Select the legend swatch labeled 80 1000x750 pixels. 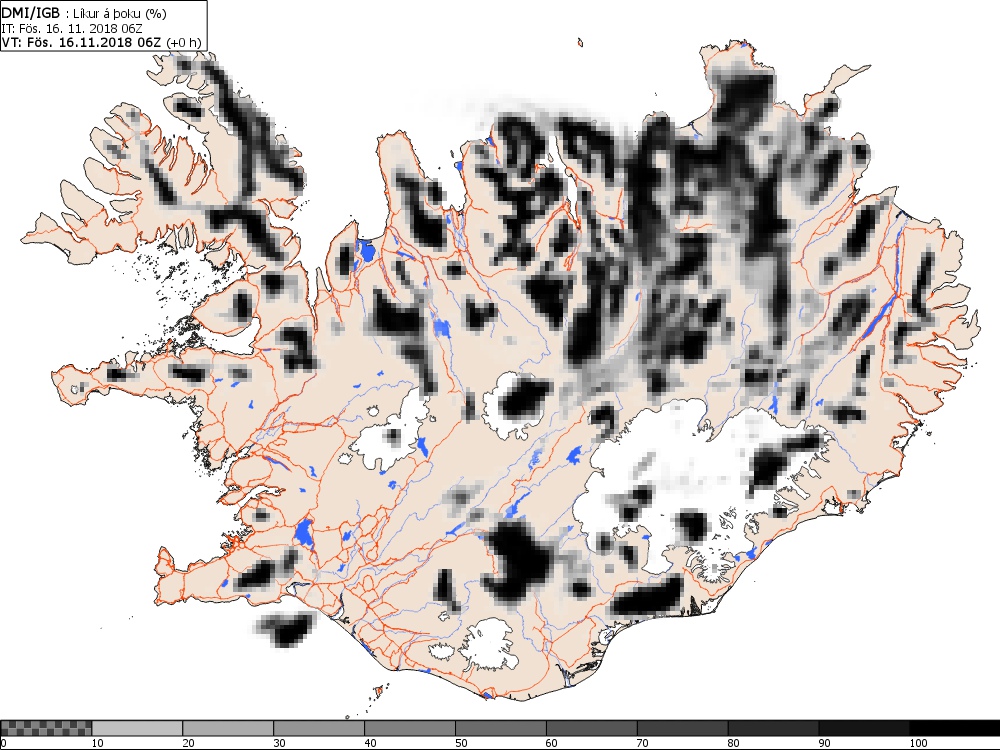tap(773, 728)
